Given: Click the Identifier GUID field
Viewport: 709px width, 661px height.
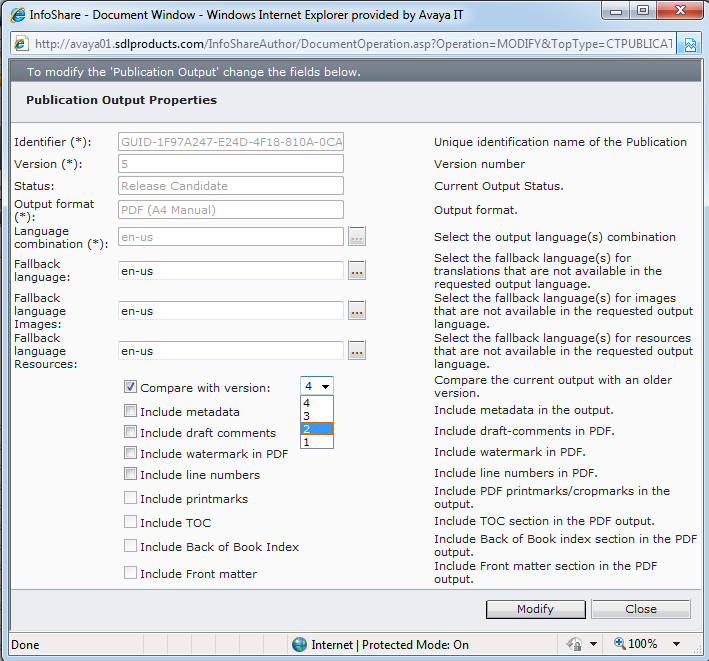Looking at the screenshot, I should (x=231, y=142).
